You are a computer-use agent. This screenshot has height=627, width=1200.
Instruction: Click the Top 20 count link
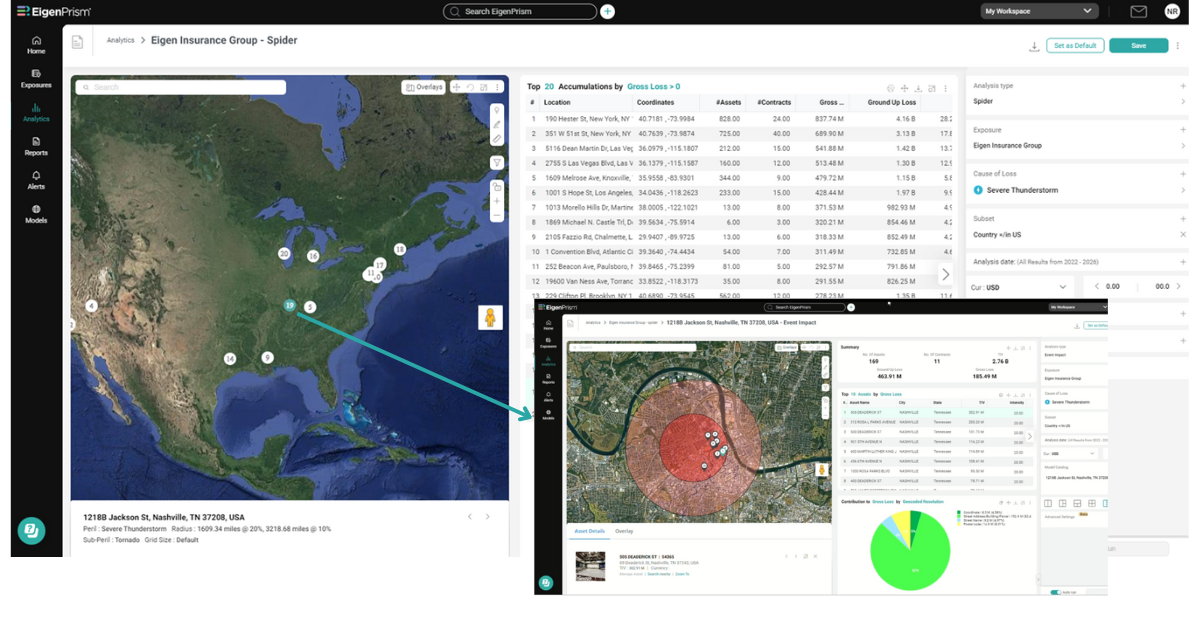(549, 87)
